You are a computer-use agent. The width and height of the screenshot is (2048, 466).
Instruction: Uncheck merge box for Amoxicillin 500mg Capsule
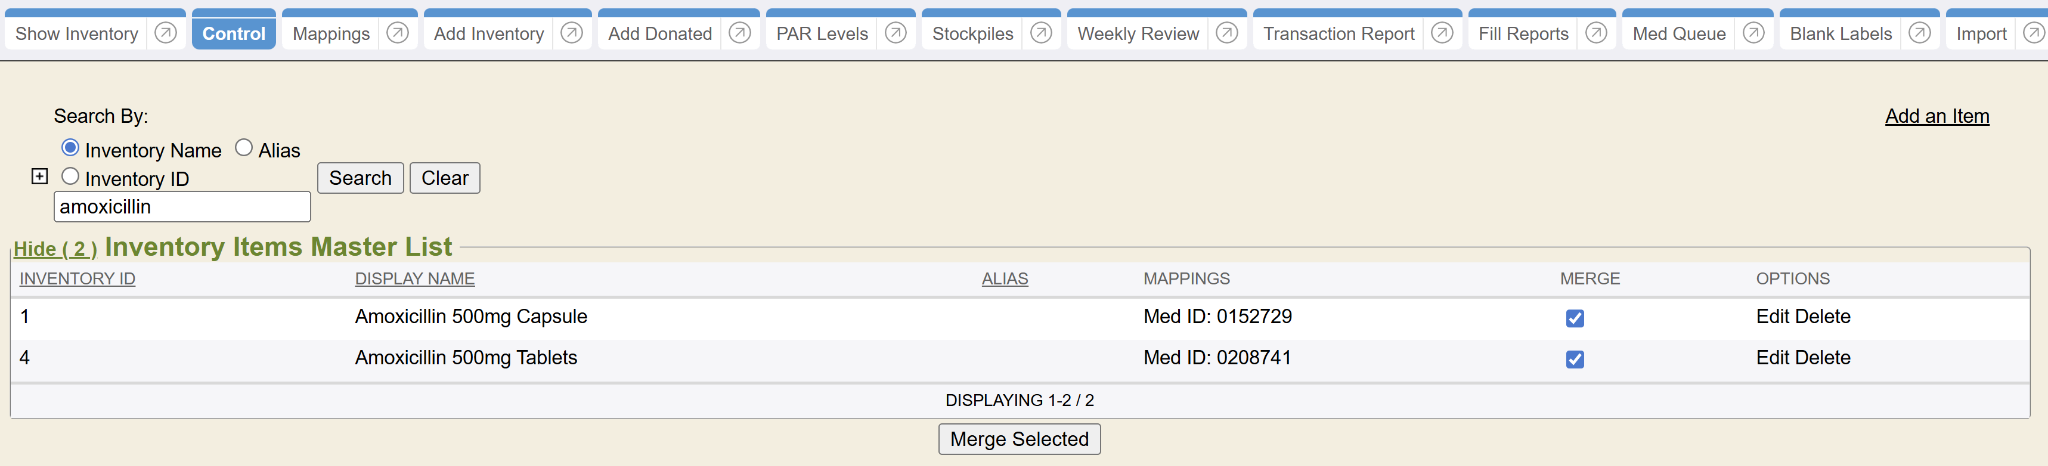pos(1574,318)
